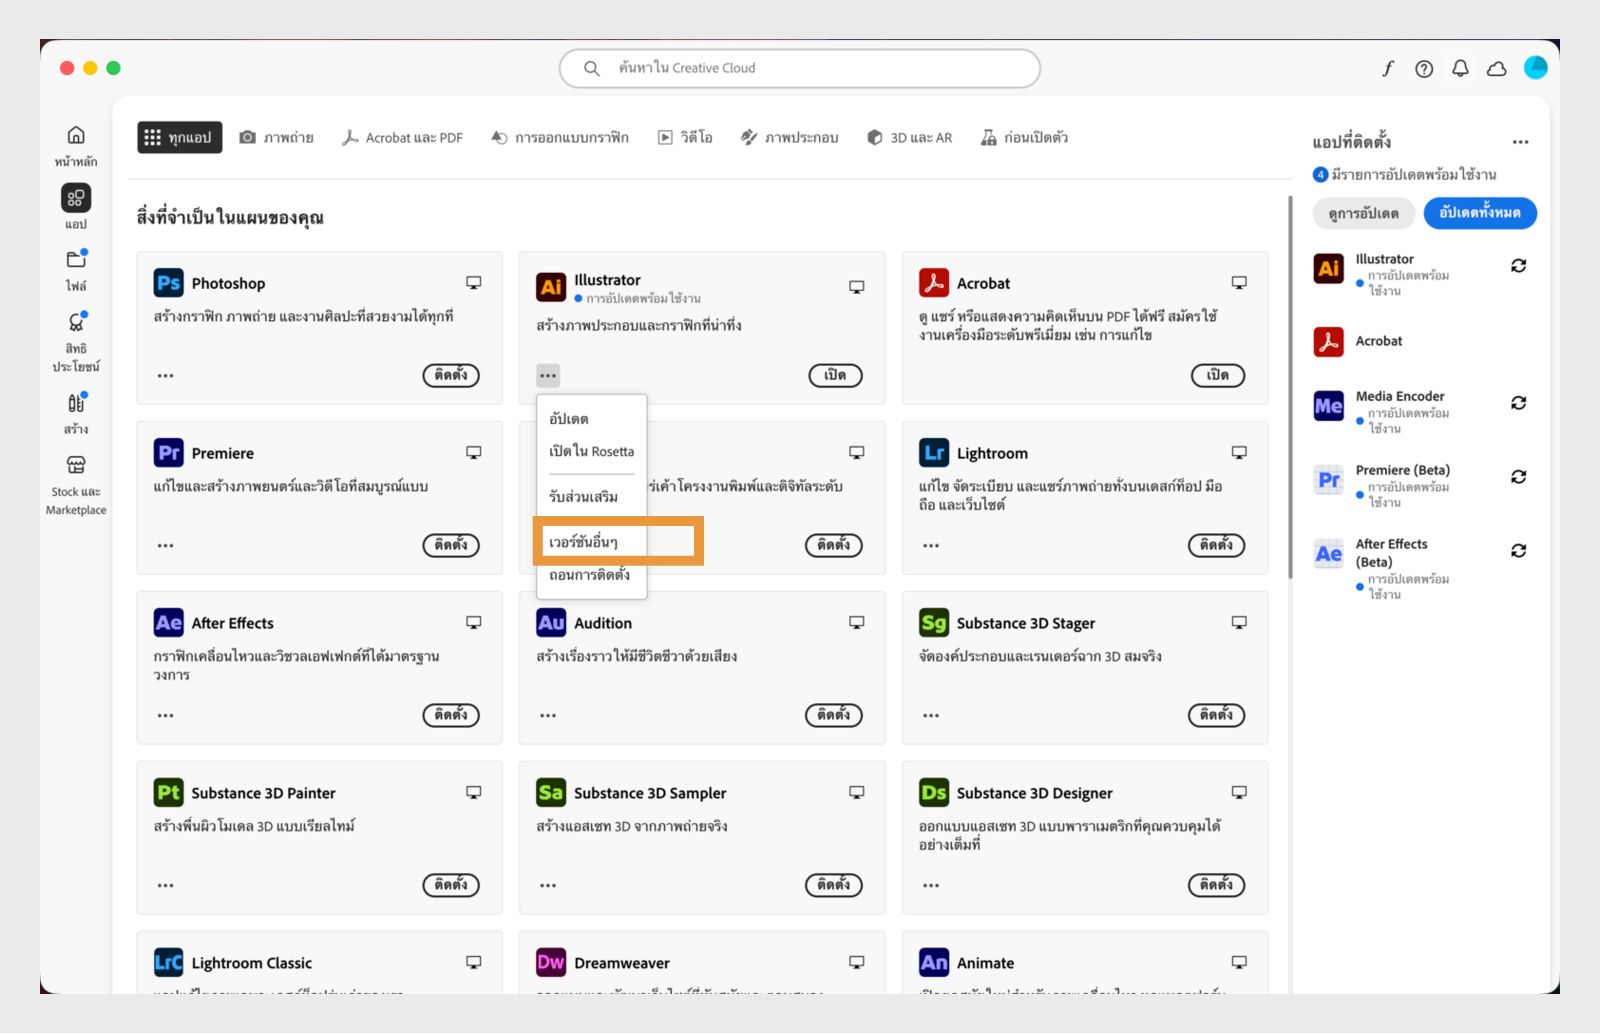Click เปิด on the Acrobat card
Image resolution: width=1600 pixels, height=1034 pixels.
click(x=1218, y=375)
